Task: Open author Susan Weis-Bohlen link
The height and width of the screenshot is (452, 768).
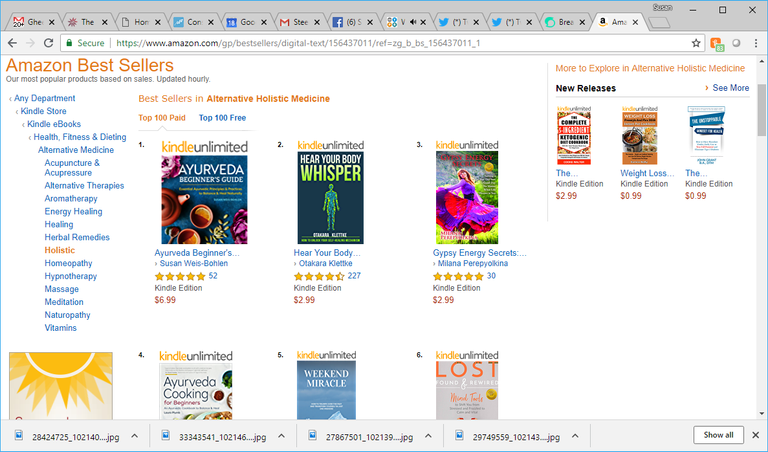Action: (x=193, y=263)
